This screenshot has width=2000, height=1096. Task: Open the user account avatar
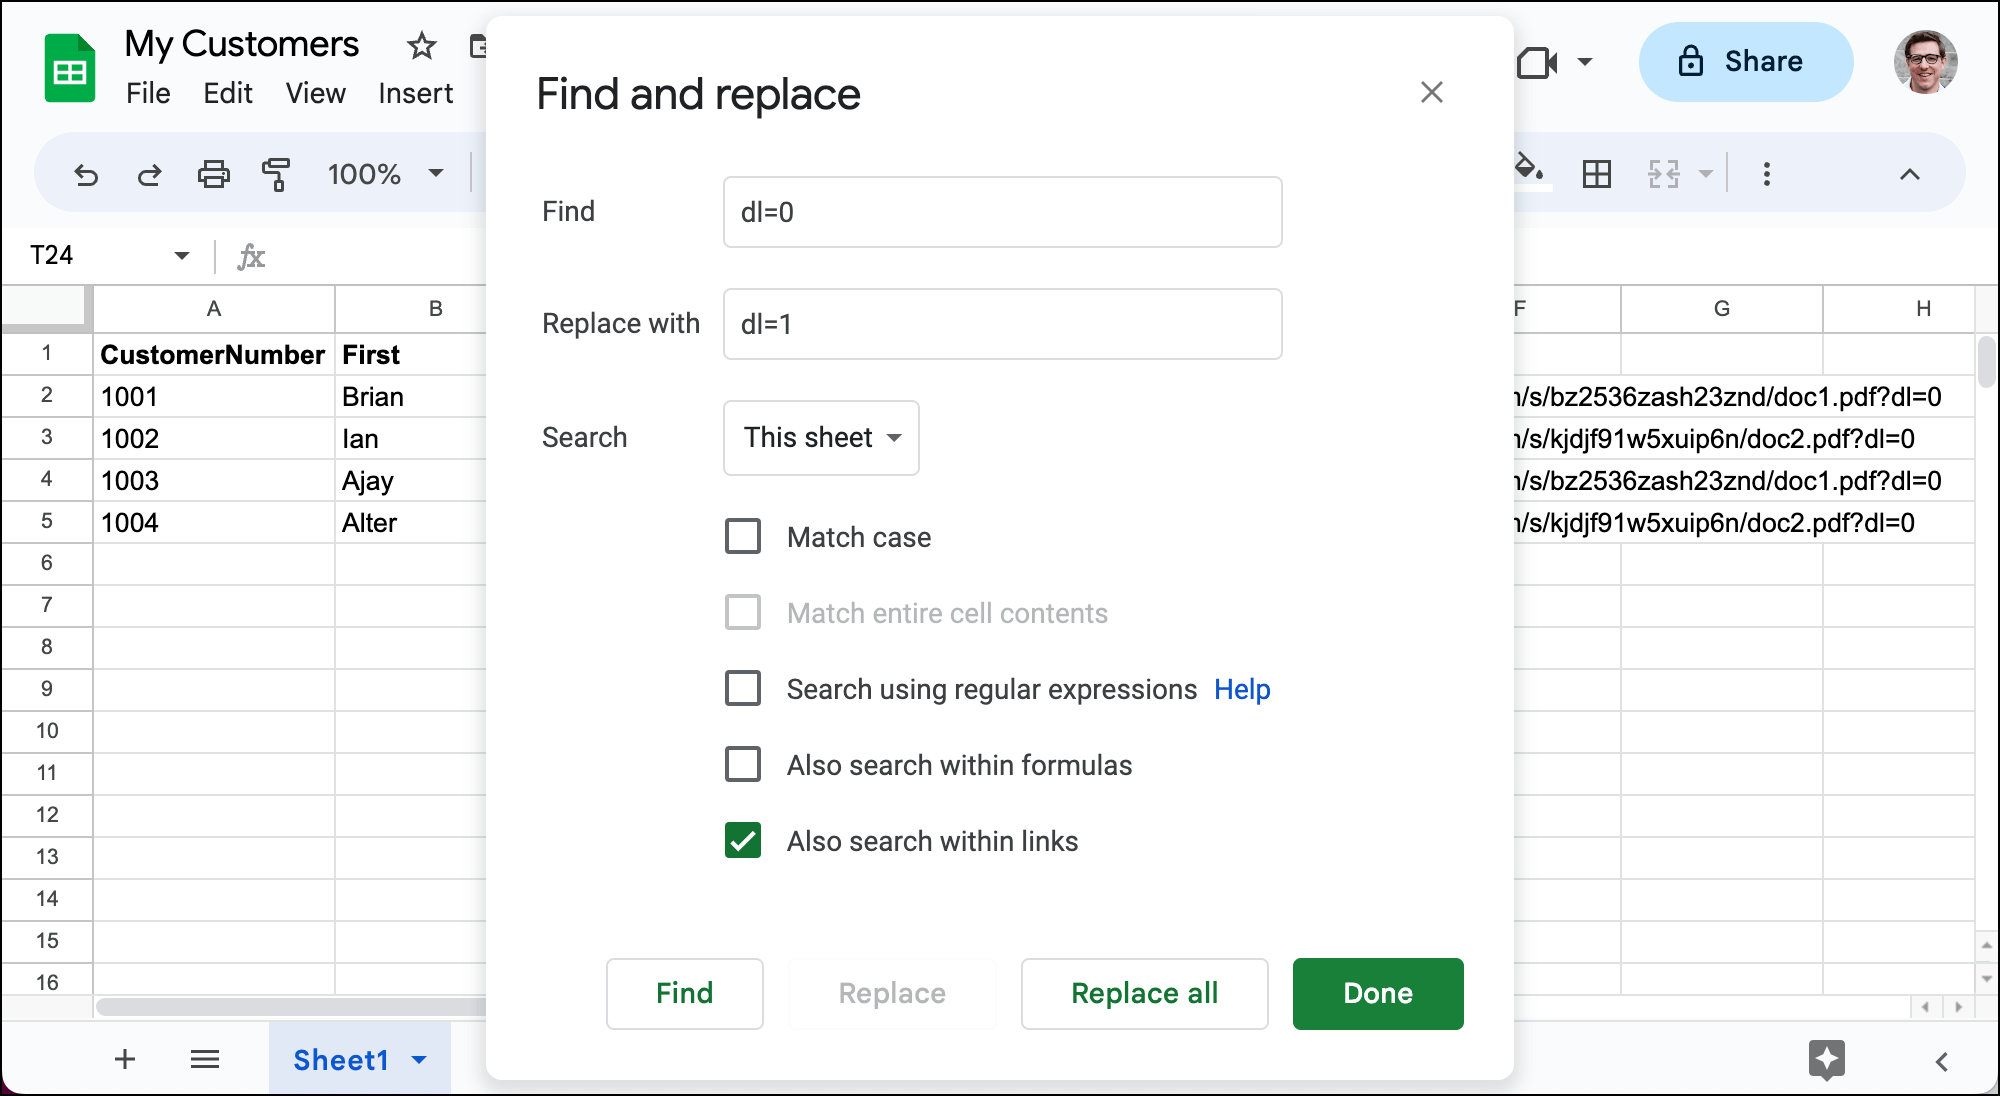coord(1925,62)
